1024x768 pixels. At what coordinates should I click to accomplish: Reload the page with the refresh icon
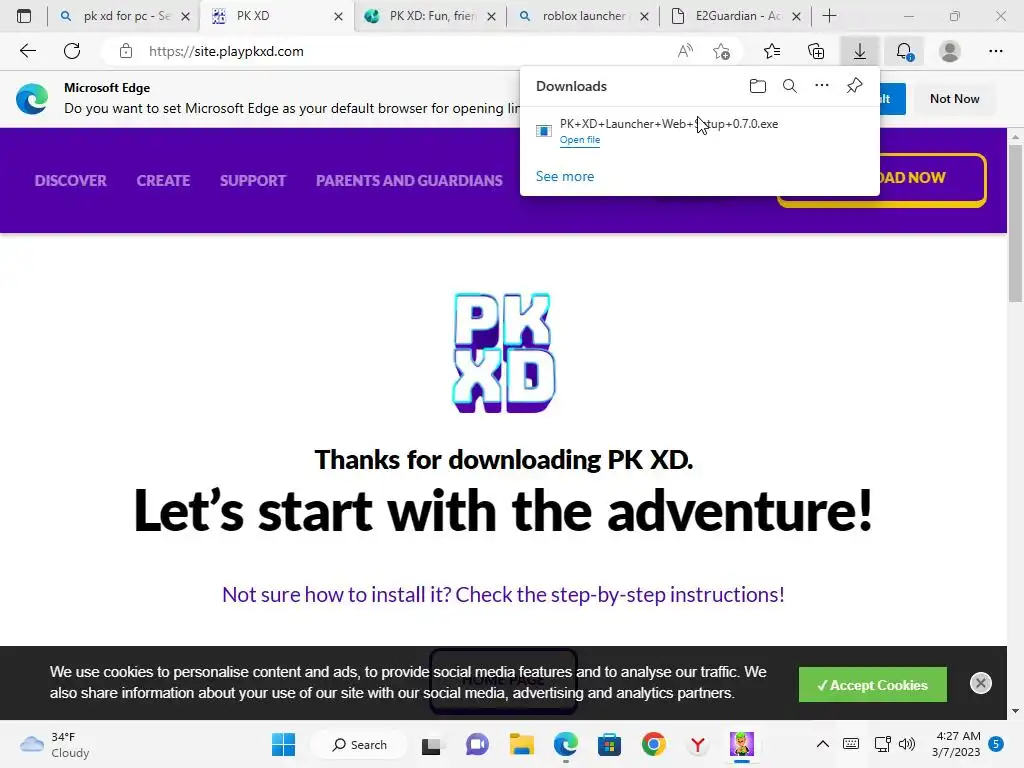point(72,51)
